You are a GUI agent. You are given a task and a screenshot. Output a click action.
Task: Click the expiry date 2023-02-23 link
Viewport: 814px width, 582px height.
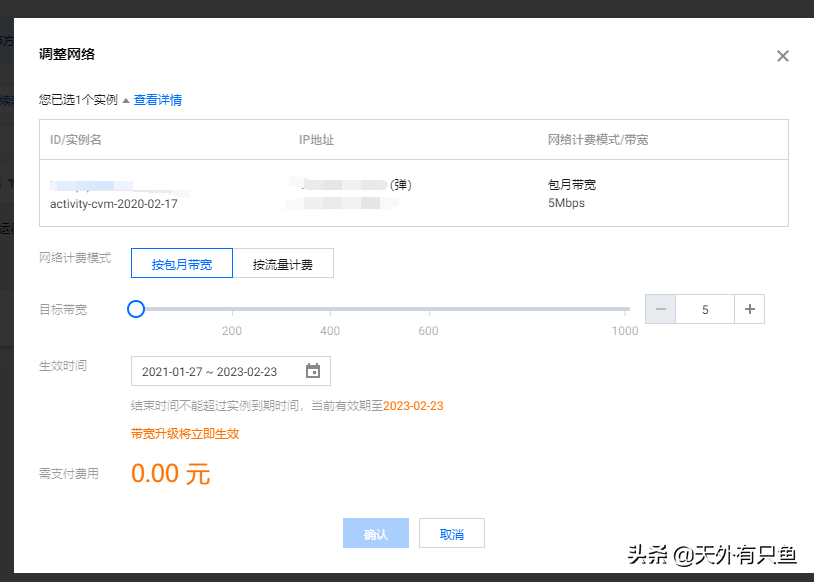(x=412, y=406)
